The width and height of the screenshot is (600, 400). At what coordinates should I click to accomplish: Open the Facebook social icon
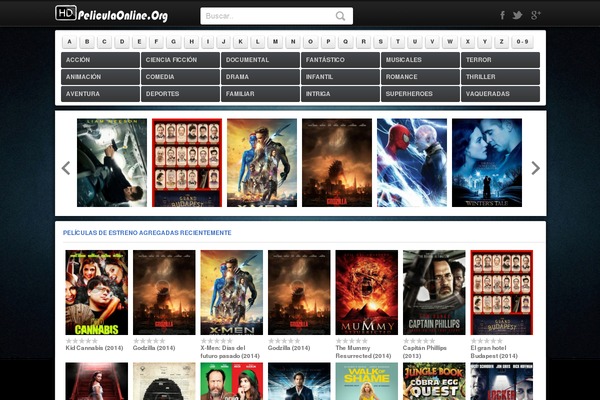(x=502, y=15)
